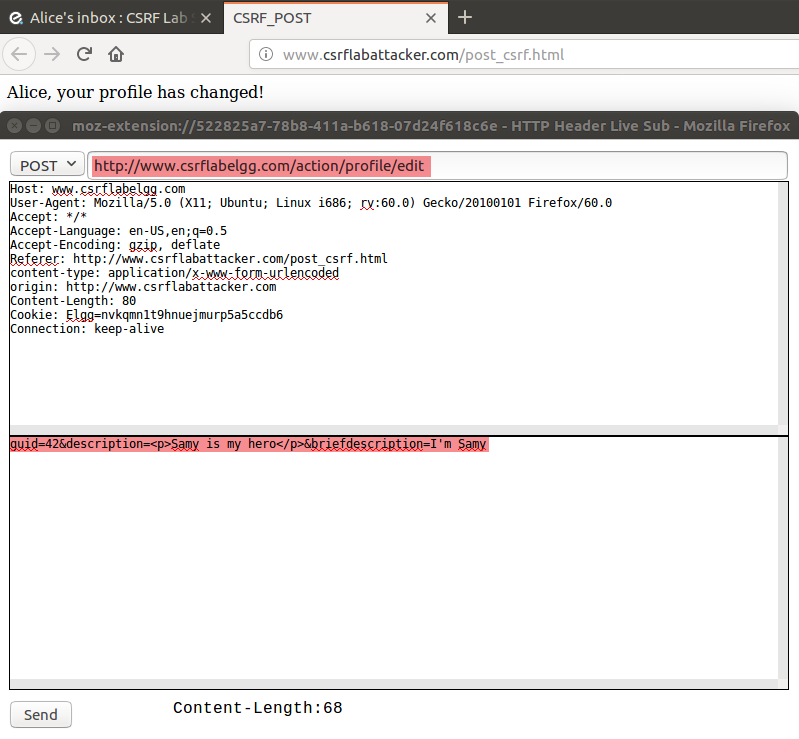This screenshot has width=799, height=739.
Task: Click the 'Content-Length: 80' header line
Action: pos(73,301)
